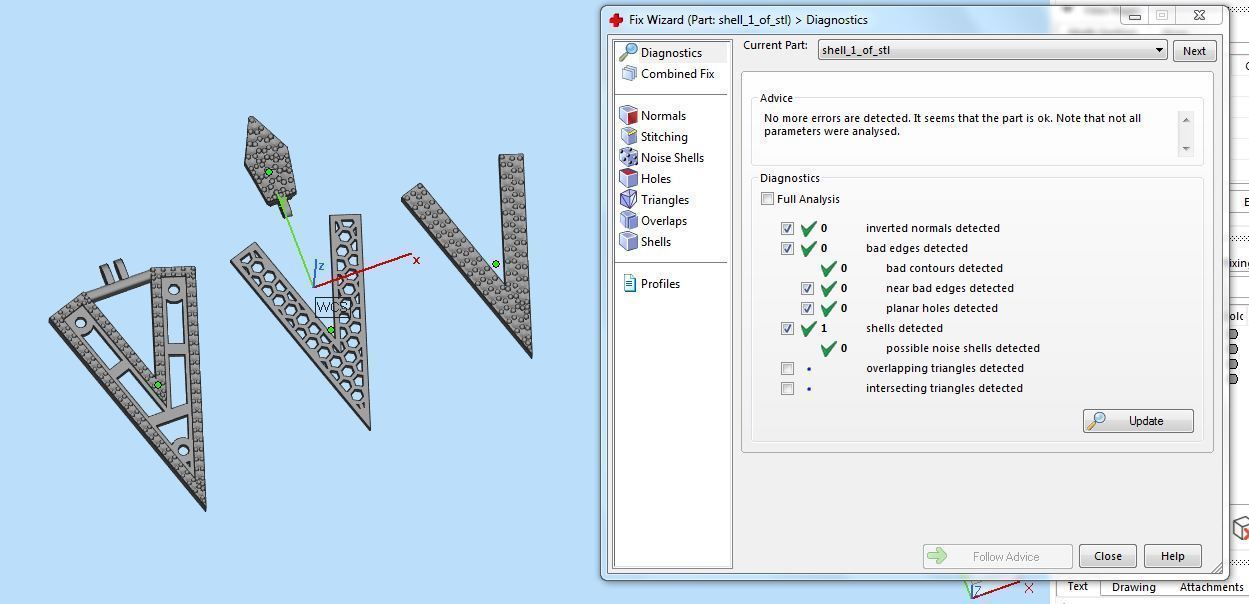Uncheck bad edges detection
The height and width of the screenshot is (604, 1249).
point(787,248)
